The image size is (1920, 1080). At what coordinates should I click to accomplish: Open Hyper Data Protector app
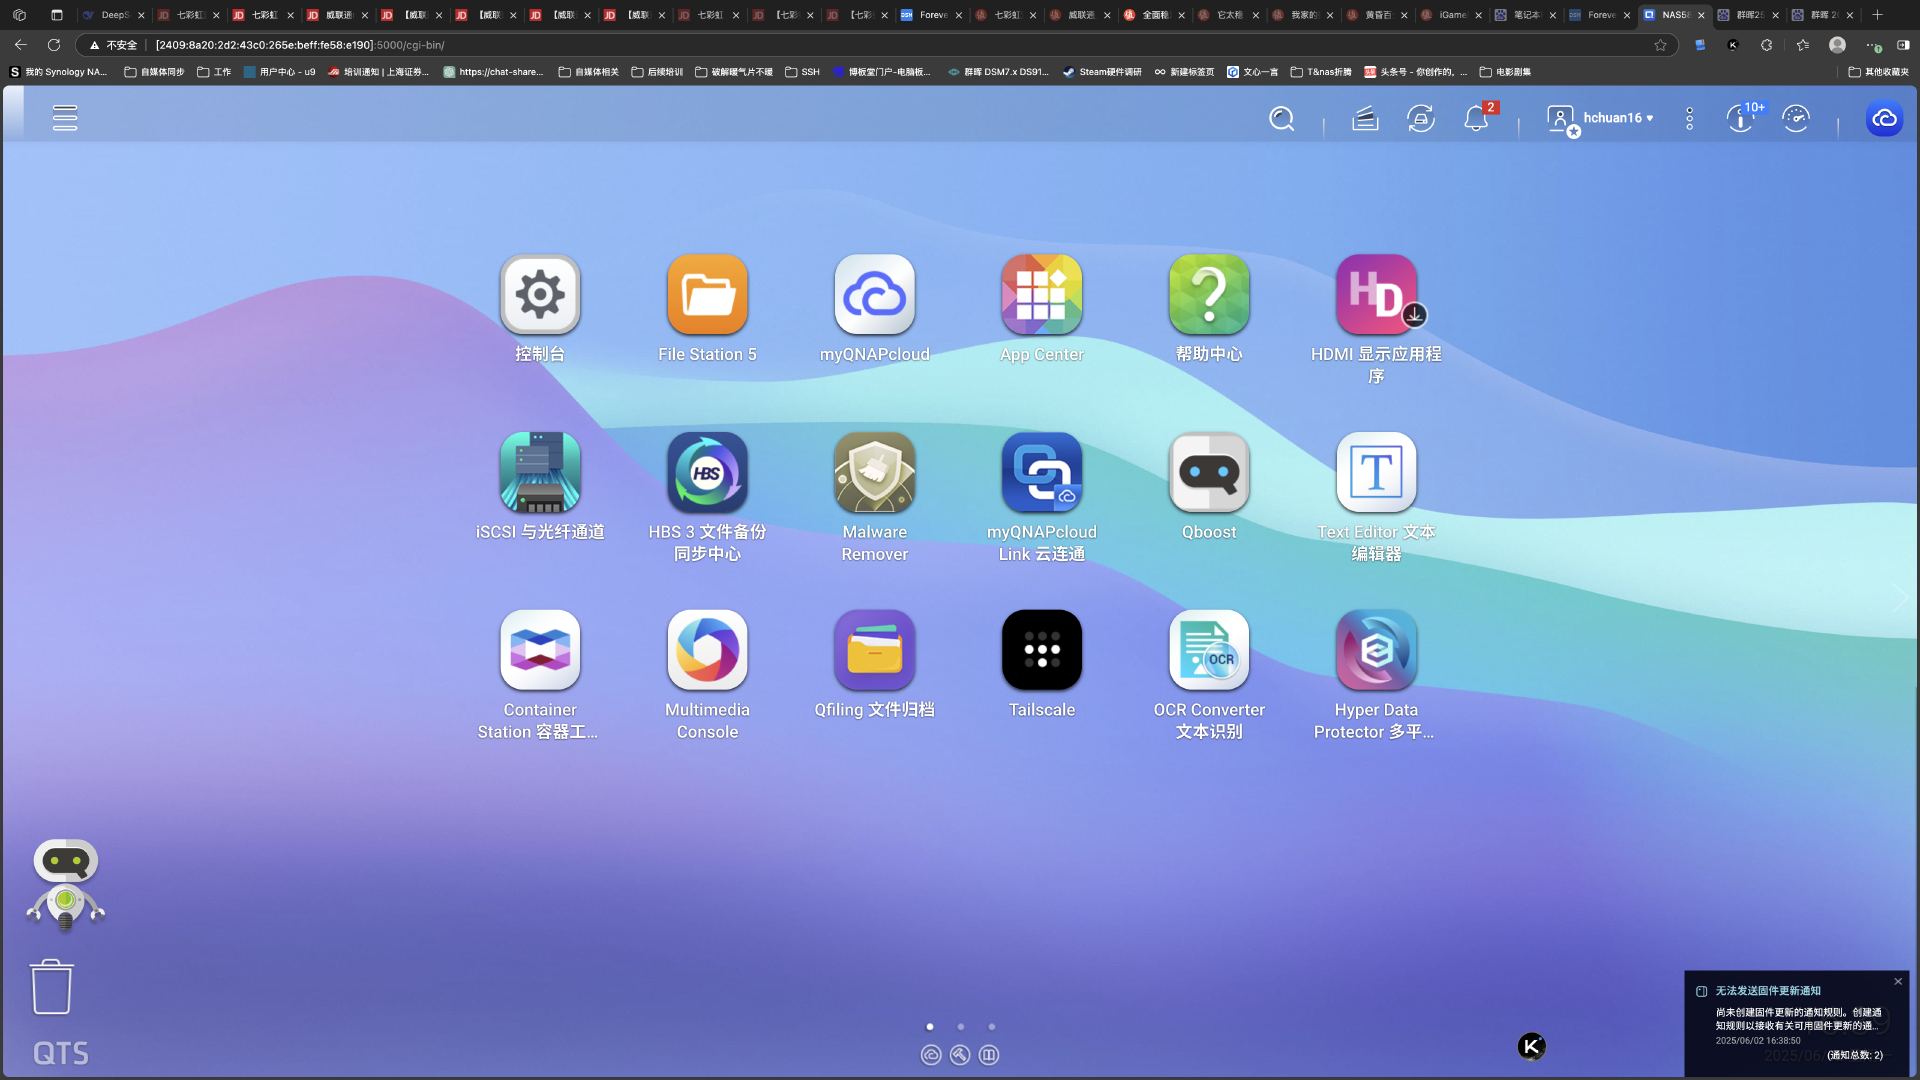pos(1376,650)
